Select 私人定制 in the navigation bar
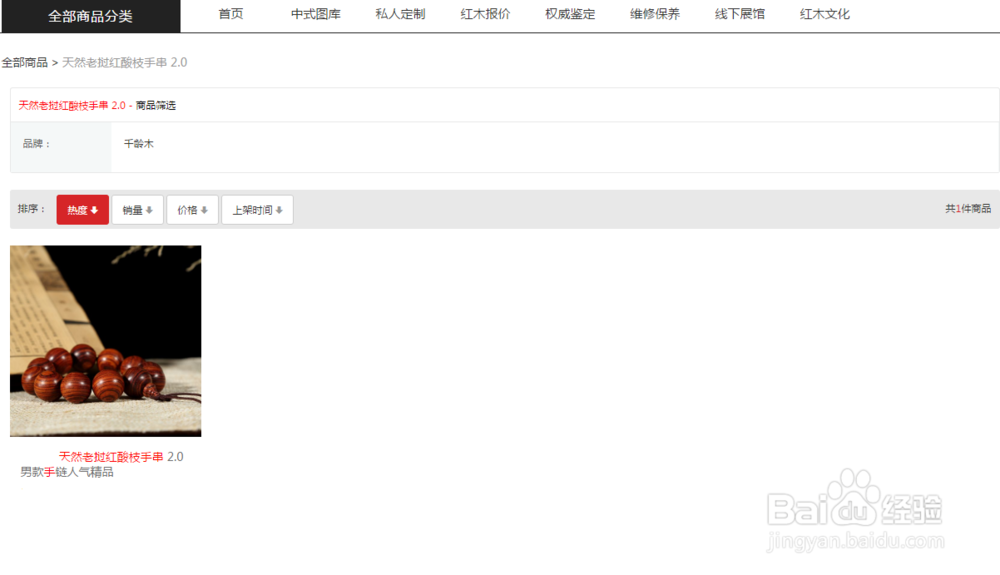This screenshot has height=575, width=1000. pos(401,14)
